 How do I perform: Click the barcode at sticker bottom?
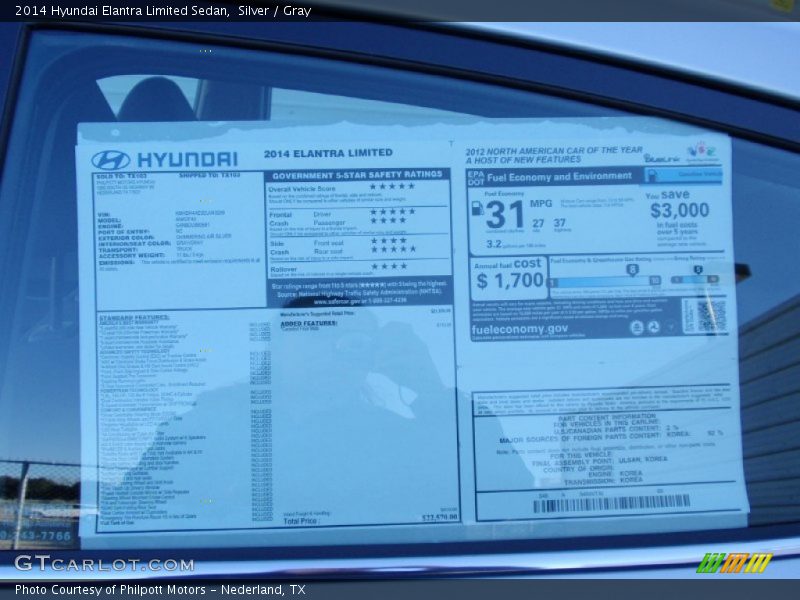(x=611, y=504)
